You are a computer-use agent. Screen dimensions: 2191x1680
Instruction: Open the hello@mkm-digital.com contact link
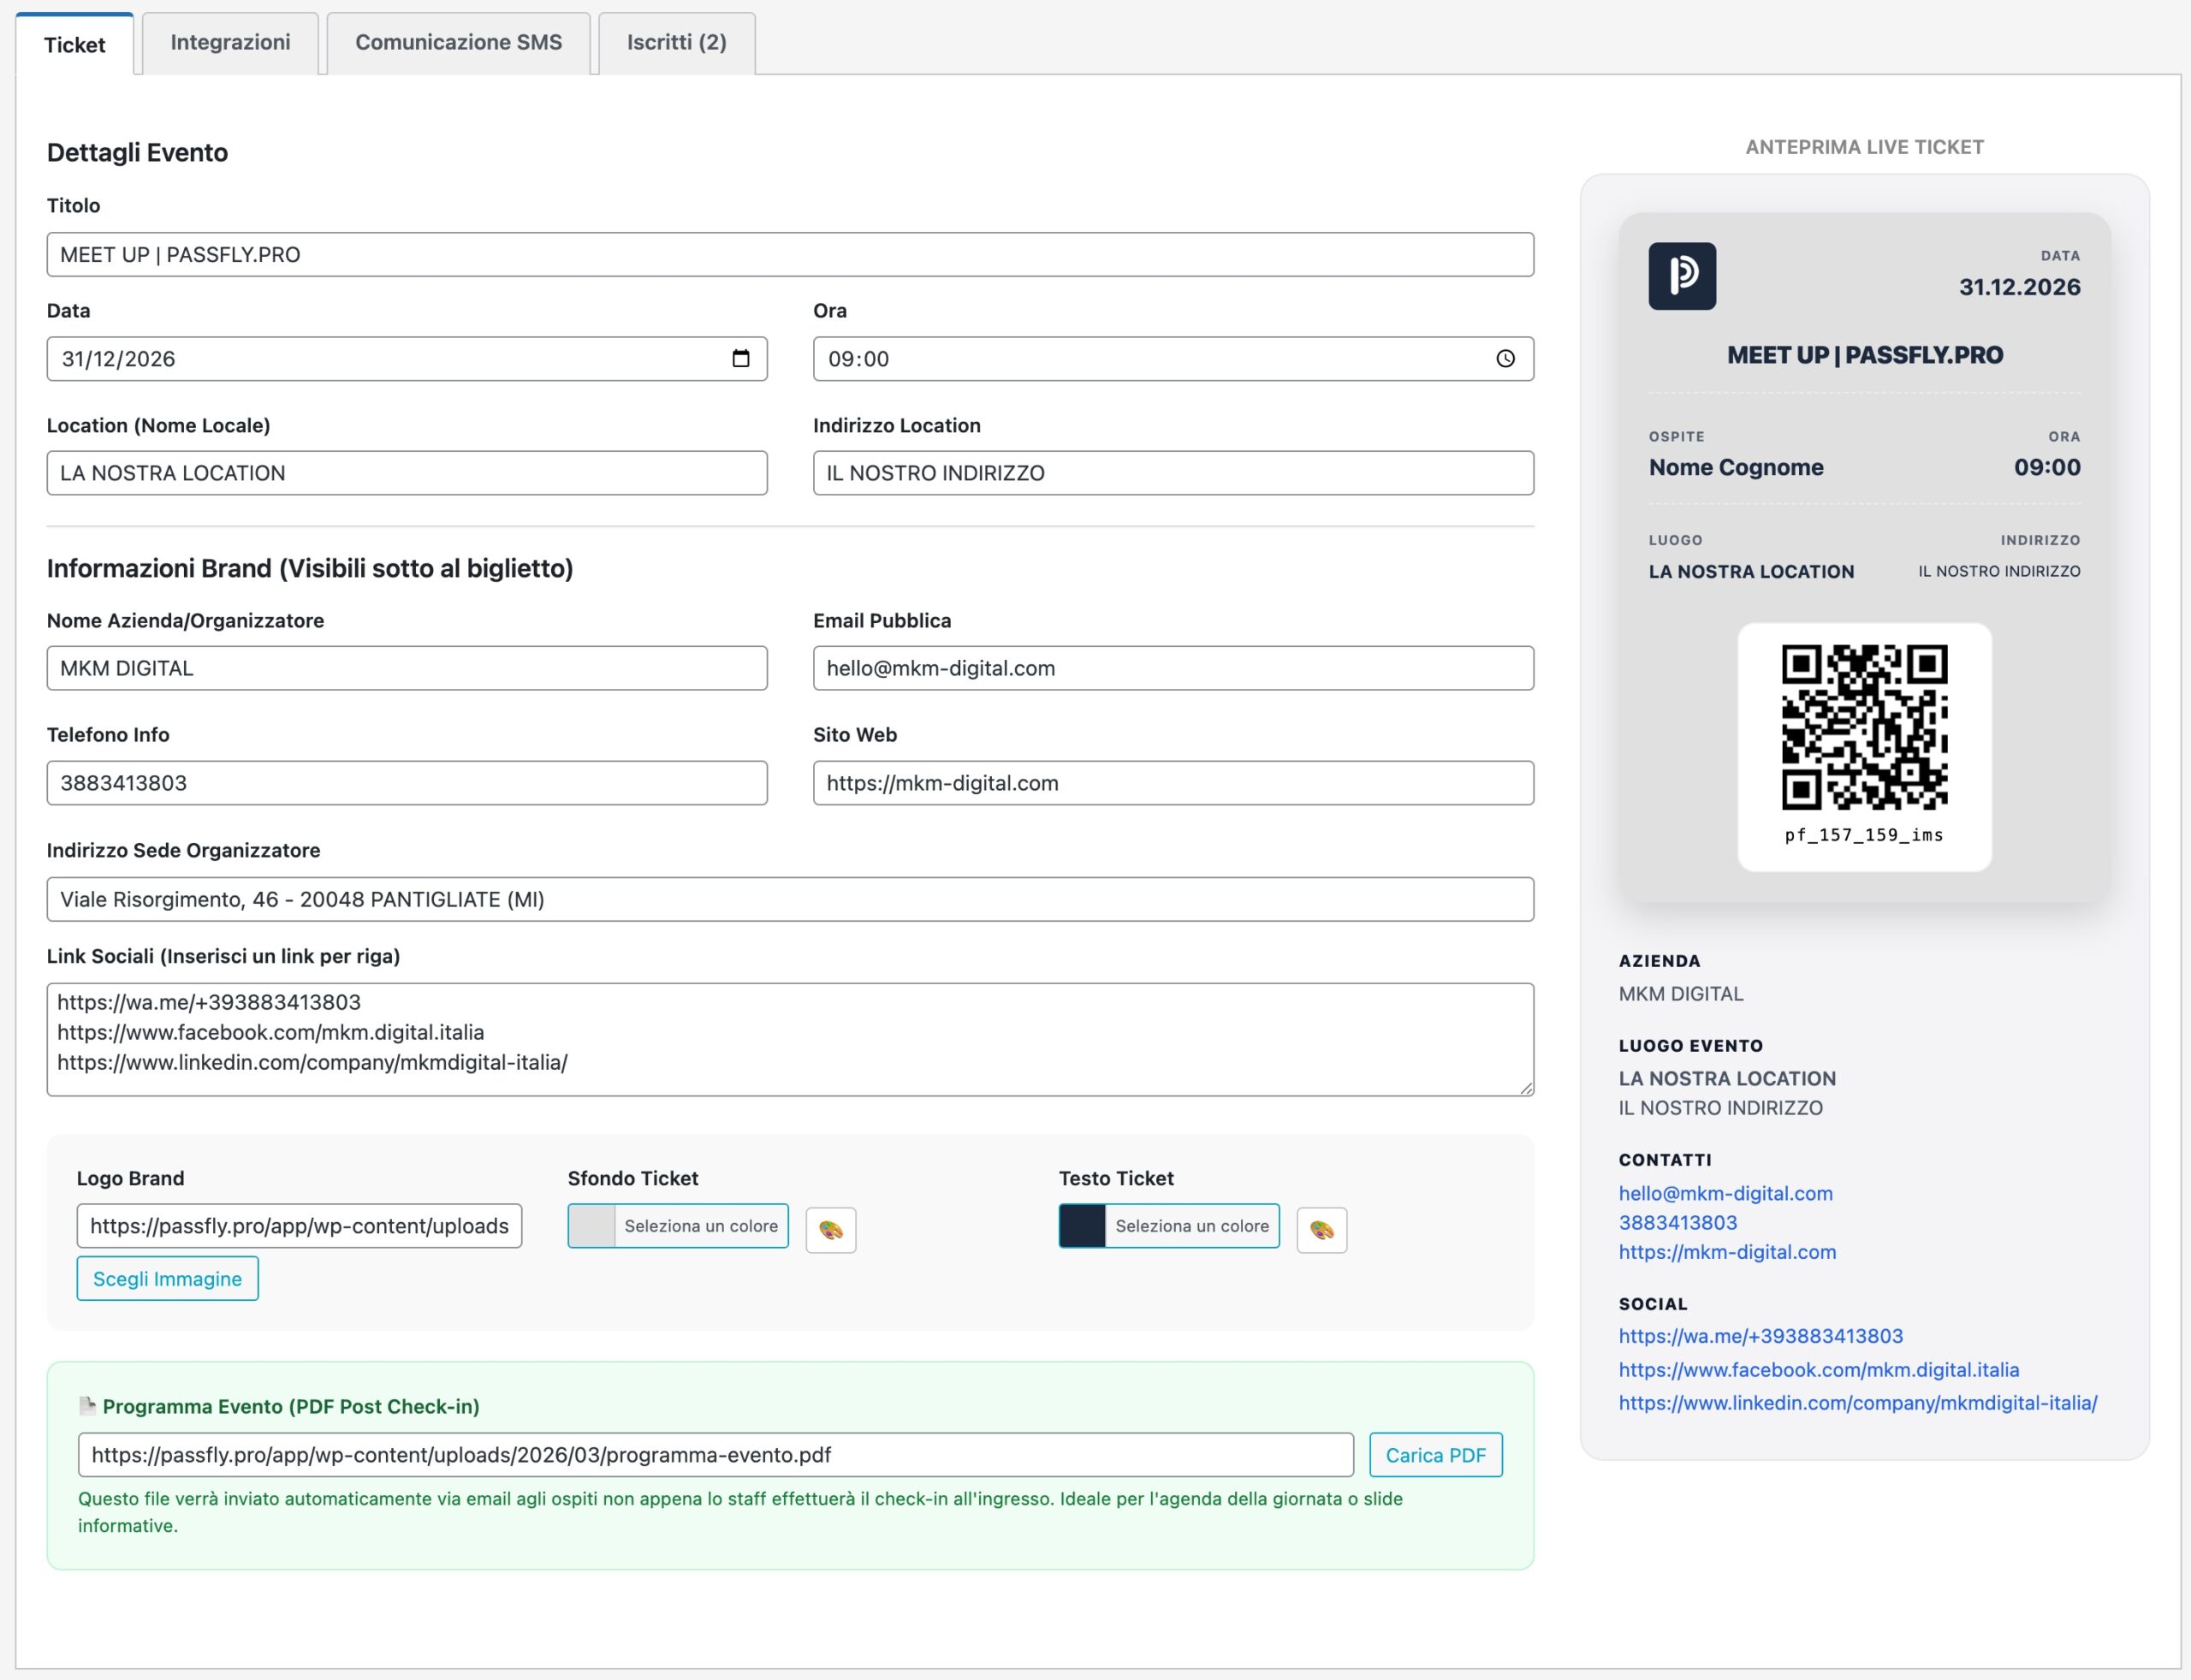click(x=1725, y=1193)
